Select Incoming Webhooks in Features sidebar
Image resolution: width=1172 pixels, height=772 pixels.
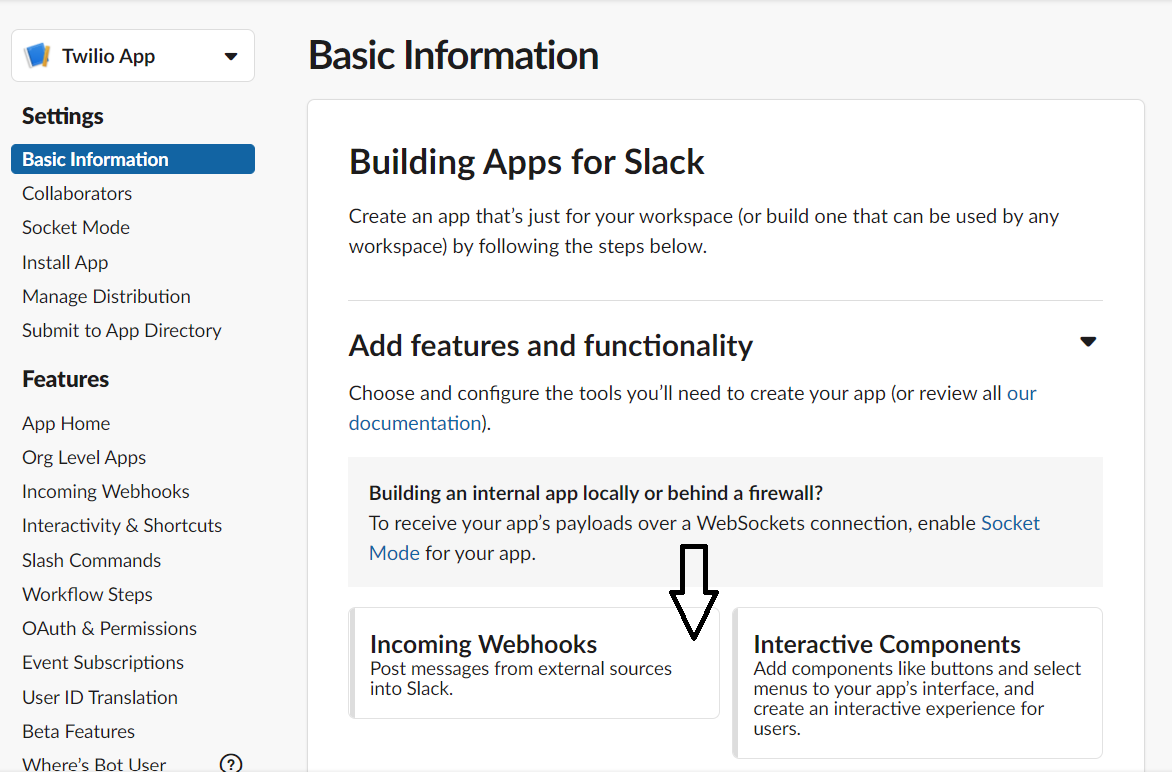tap(105, 492)
